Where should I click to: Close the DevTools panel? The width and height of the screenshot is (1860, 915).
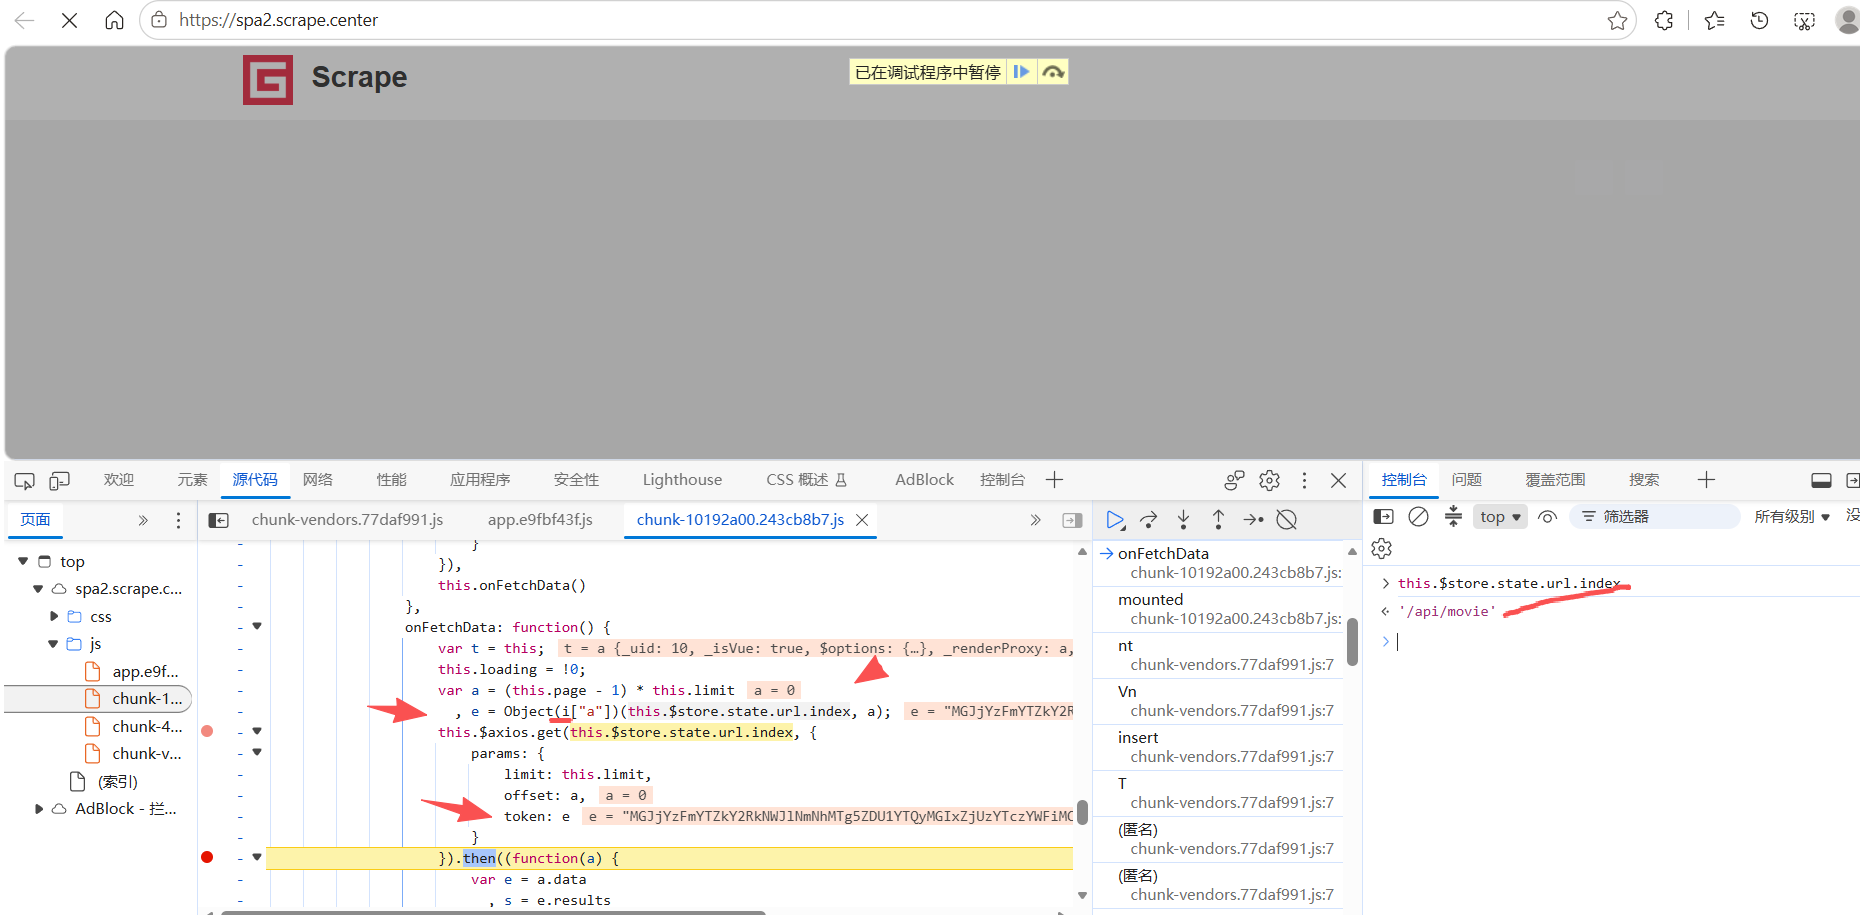1338,481
